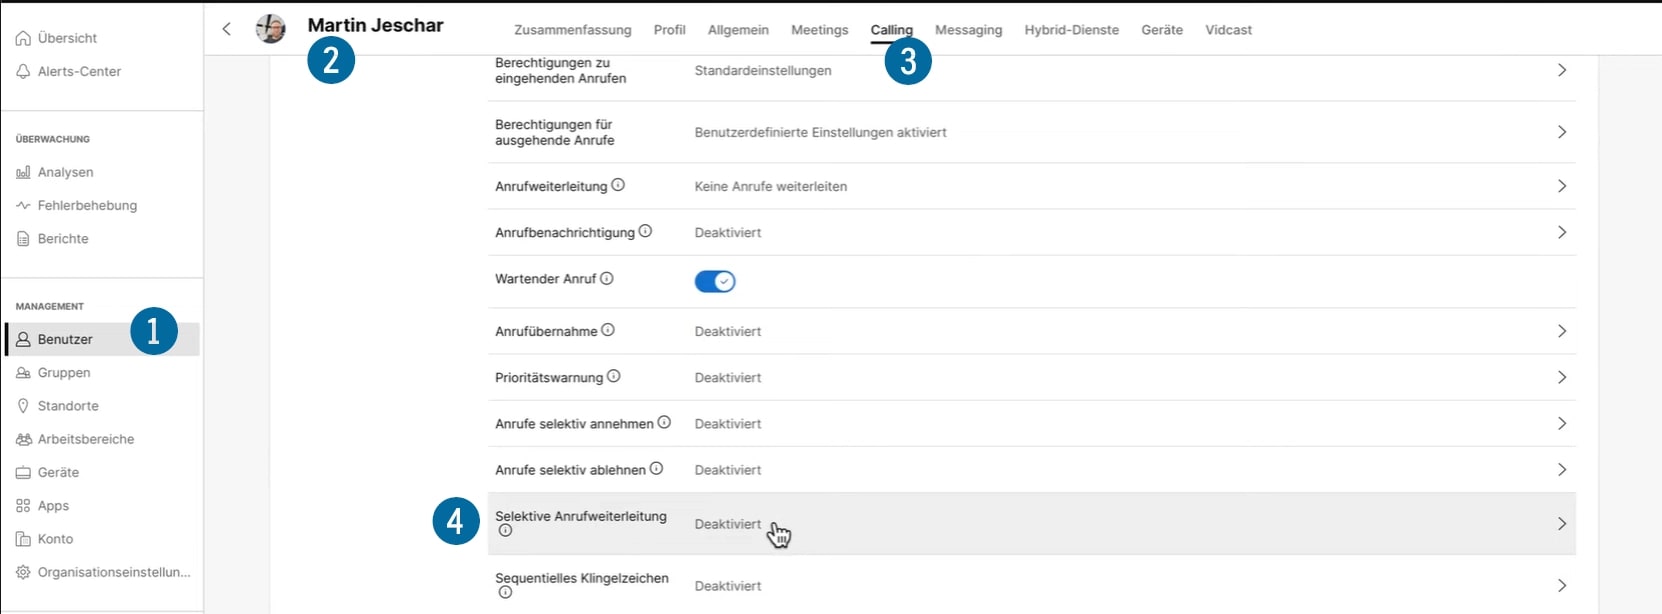Click the info icon next to Anrufweiterleitung
1662x614 pixels.
(618, 185)
